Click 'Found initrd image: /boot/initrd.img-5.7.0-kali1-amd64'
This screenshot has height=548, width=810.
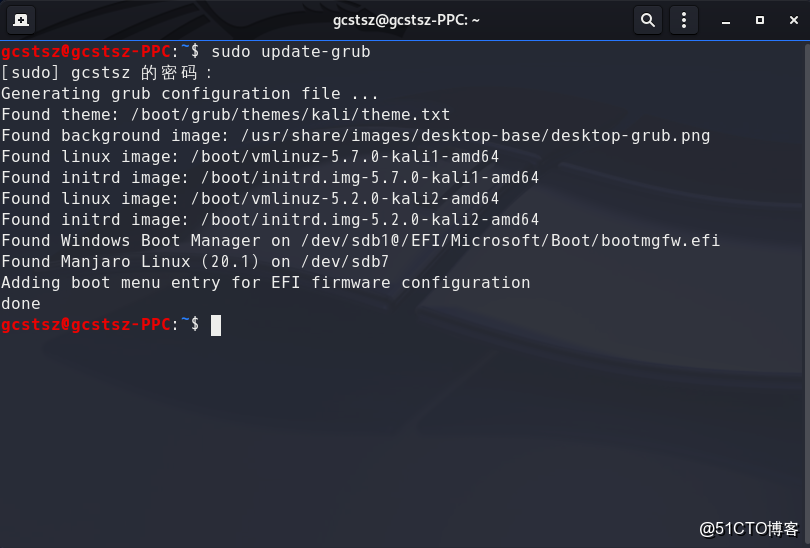[270, 178]
